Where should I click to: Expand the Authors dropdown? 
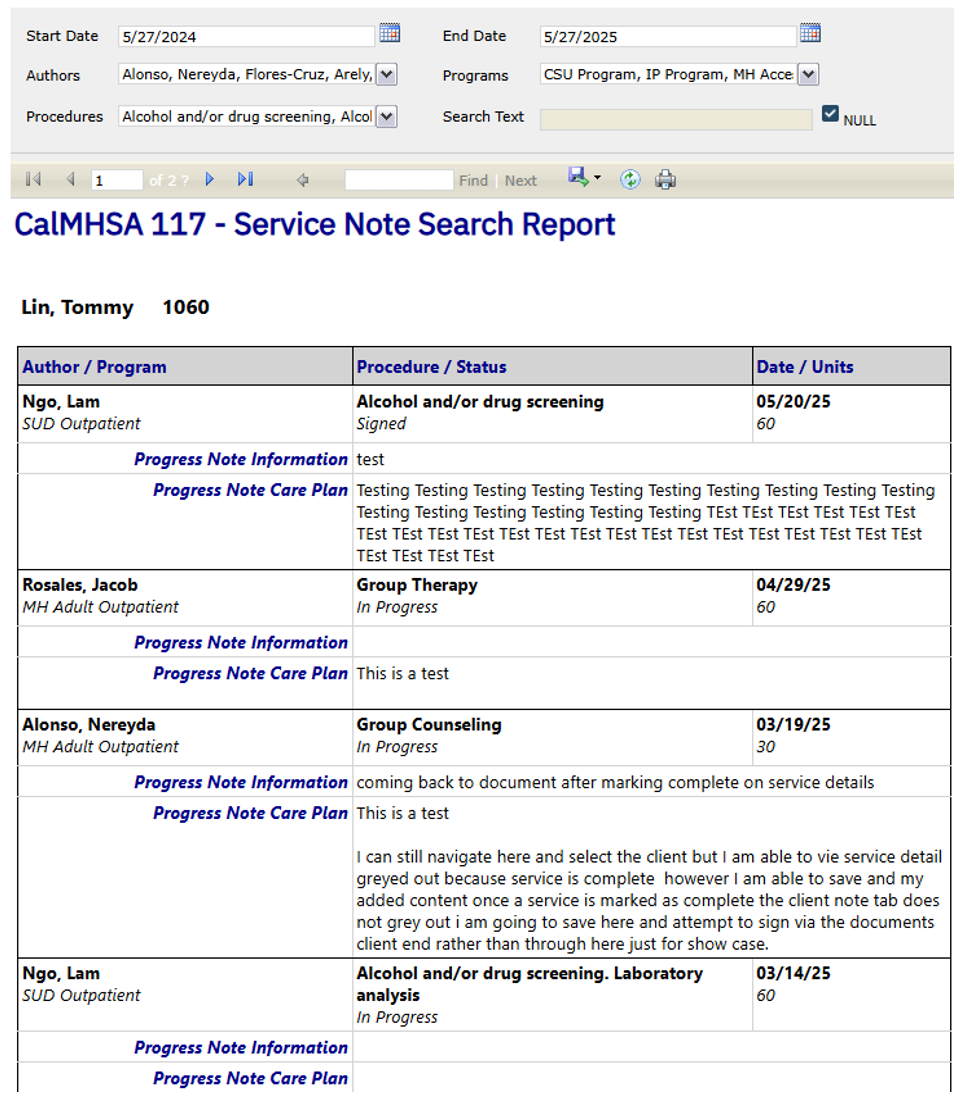coord(388,75)
